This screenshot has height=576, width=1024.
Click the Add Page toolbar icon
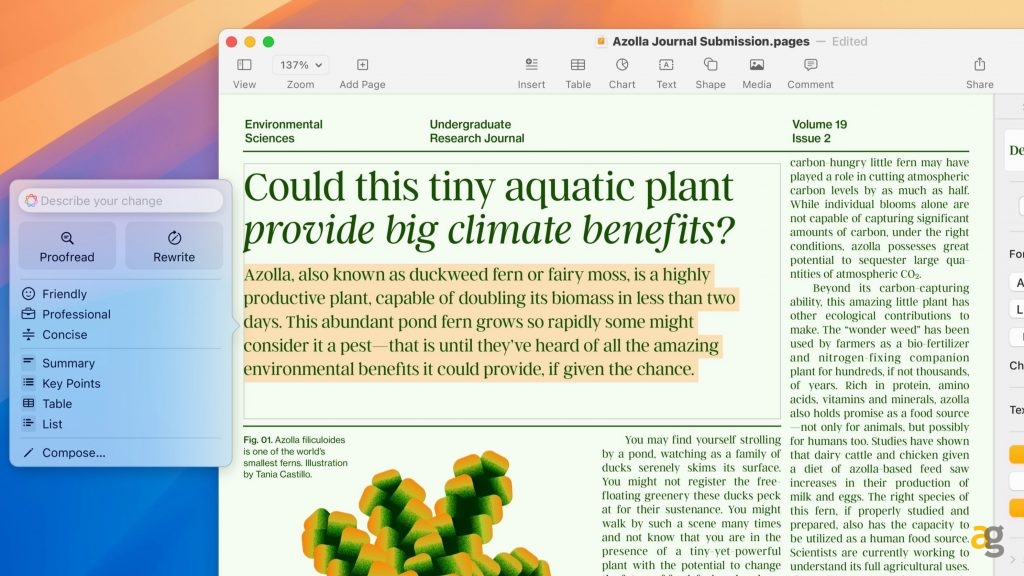point(362,65)
